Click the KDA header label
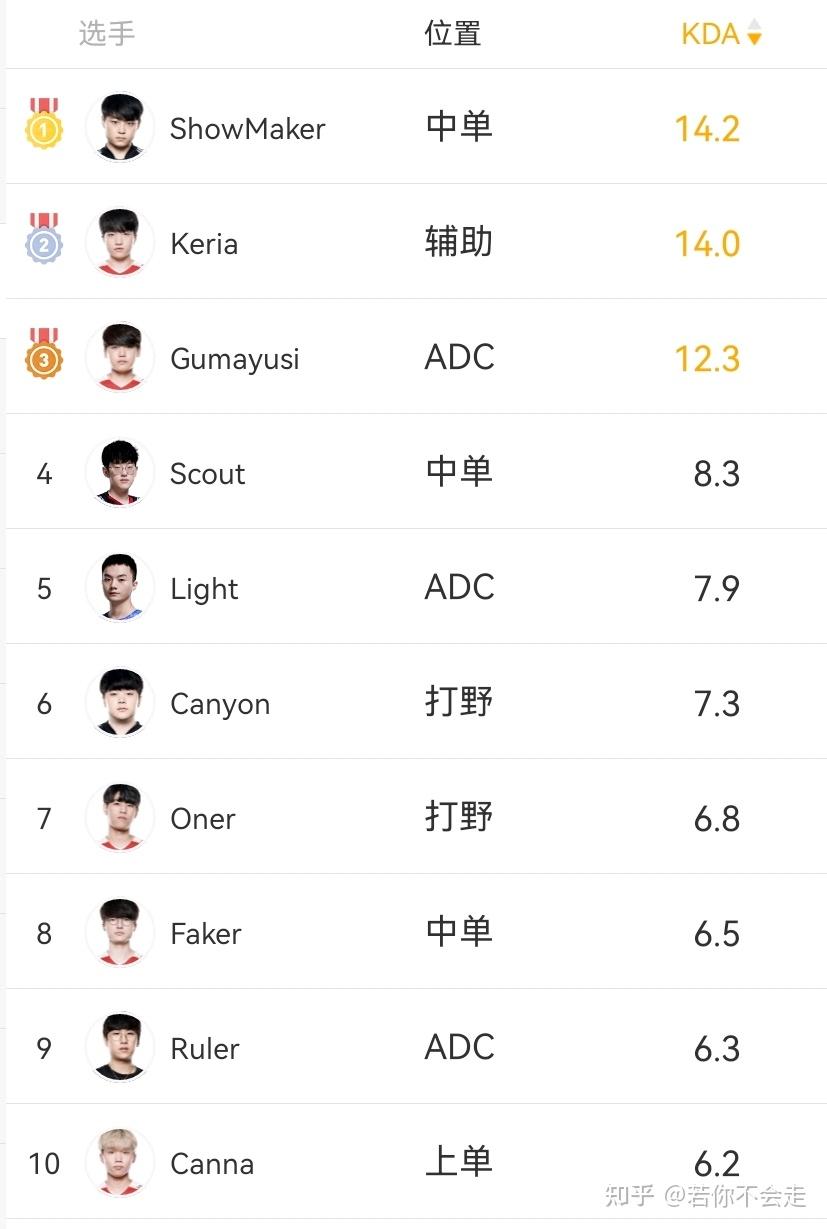This screenshot has width=827, height=1229. 710,34
